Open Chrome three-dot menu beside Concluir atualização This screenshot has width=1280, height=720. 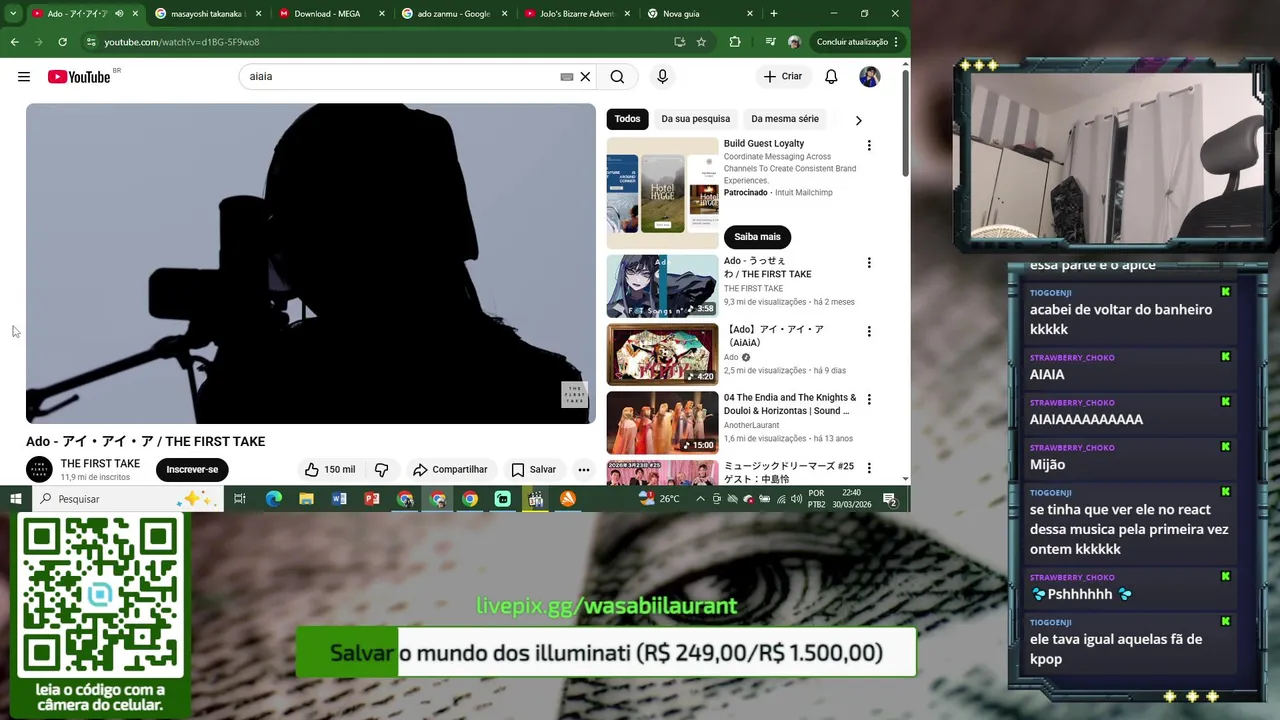coord(896,42)
